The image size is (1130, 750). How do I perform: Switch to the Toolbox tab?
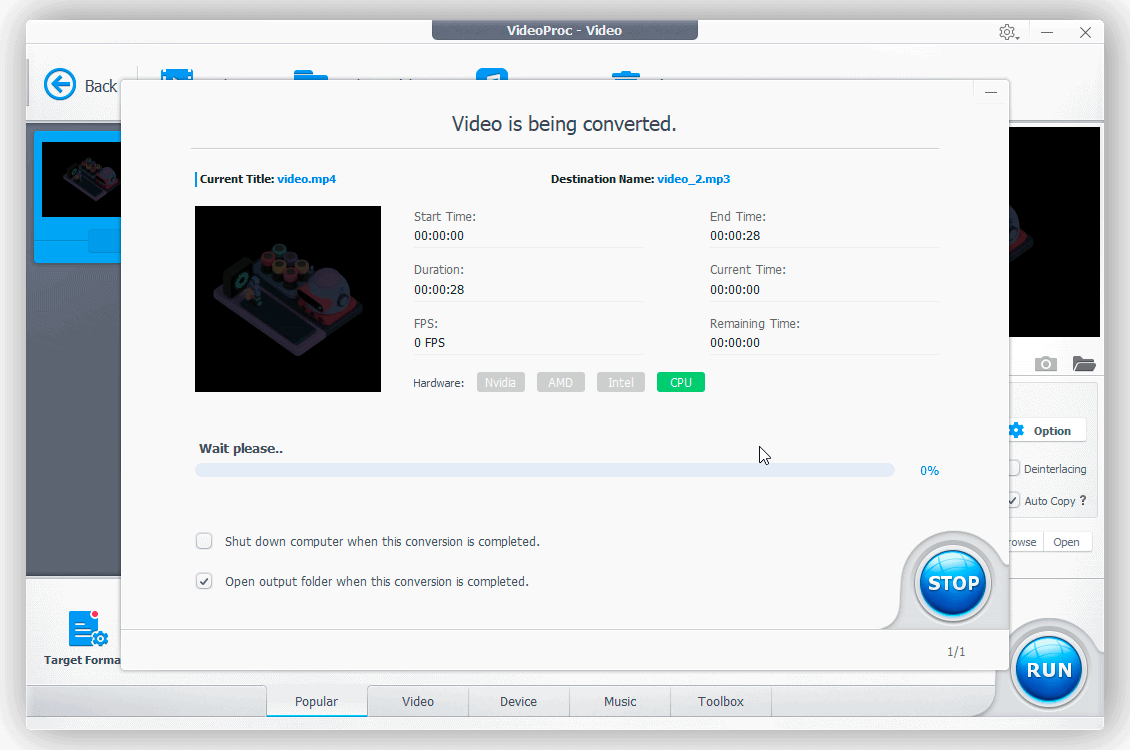[721, 701]
